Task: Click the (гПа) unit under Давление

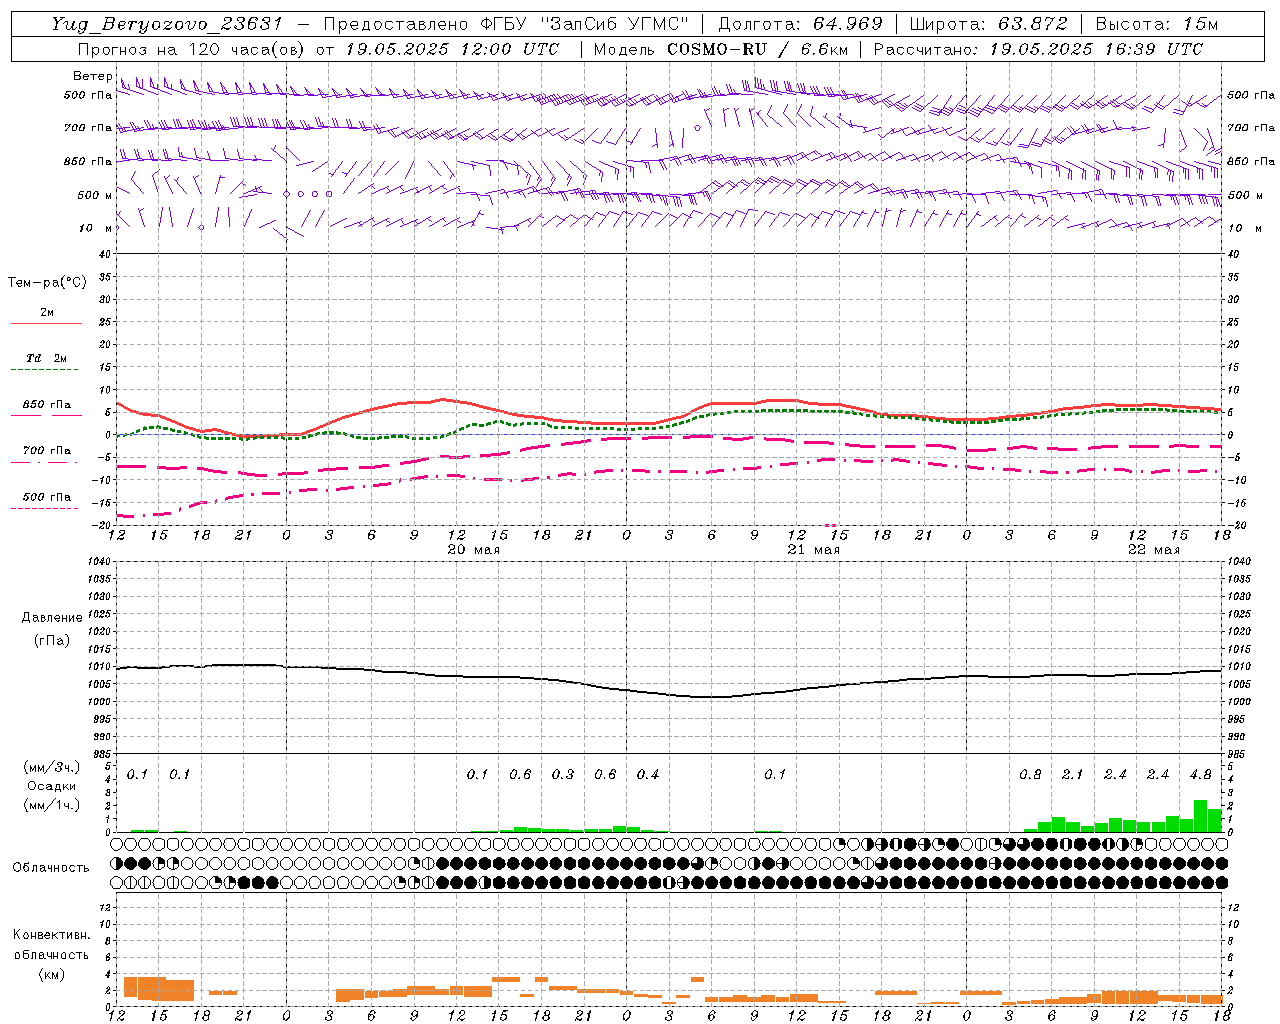Action: [52, 641]
